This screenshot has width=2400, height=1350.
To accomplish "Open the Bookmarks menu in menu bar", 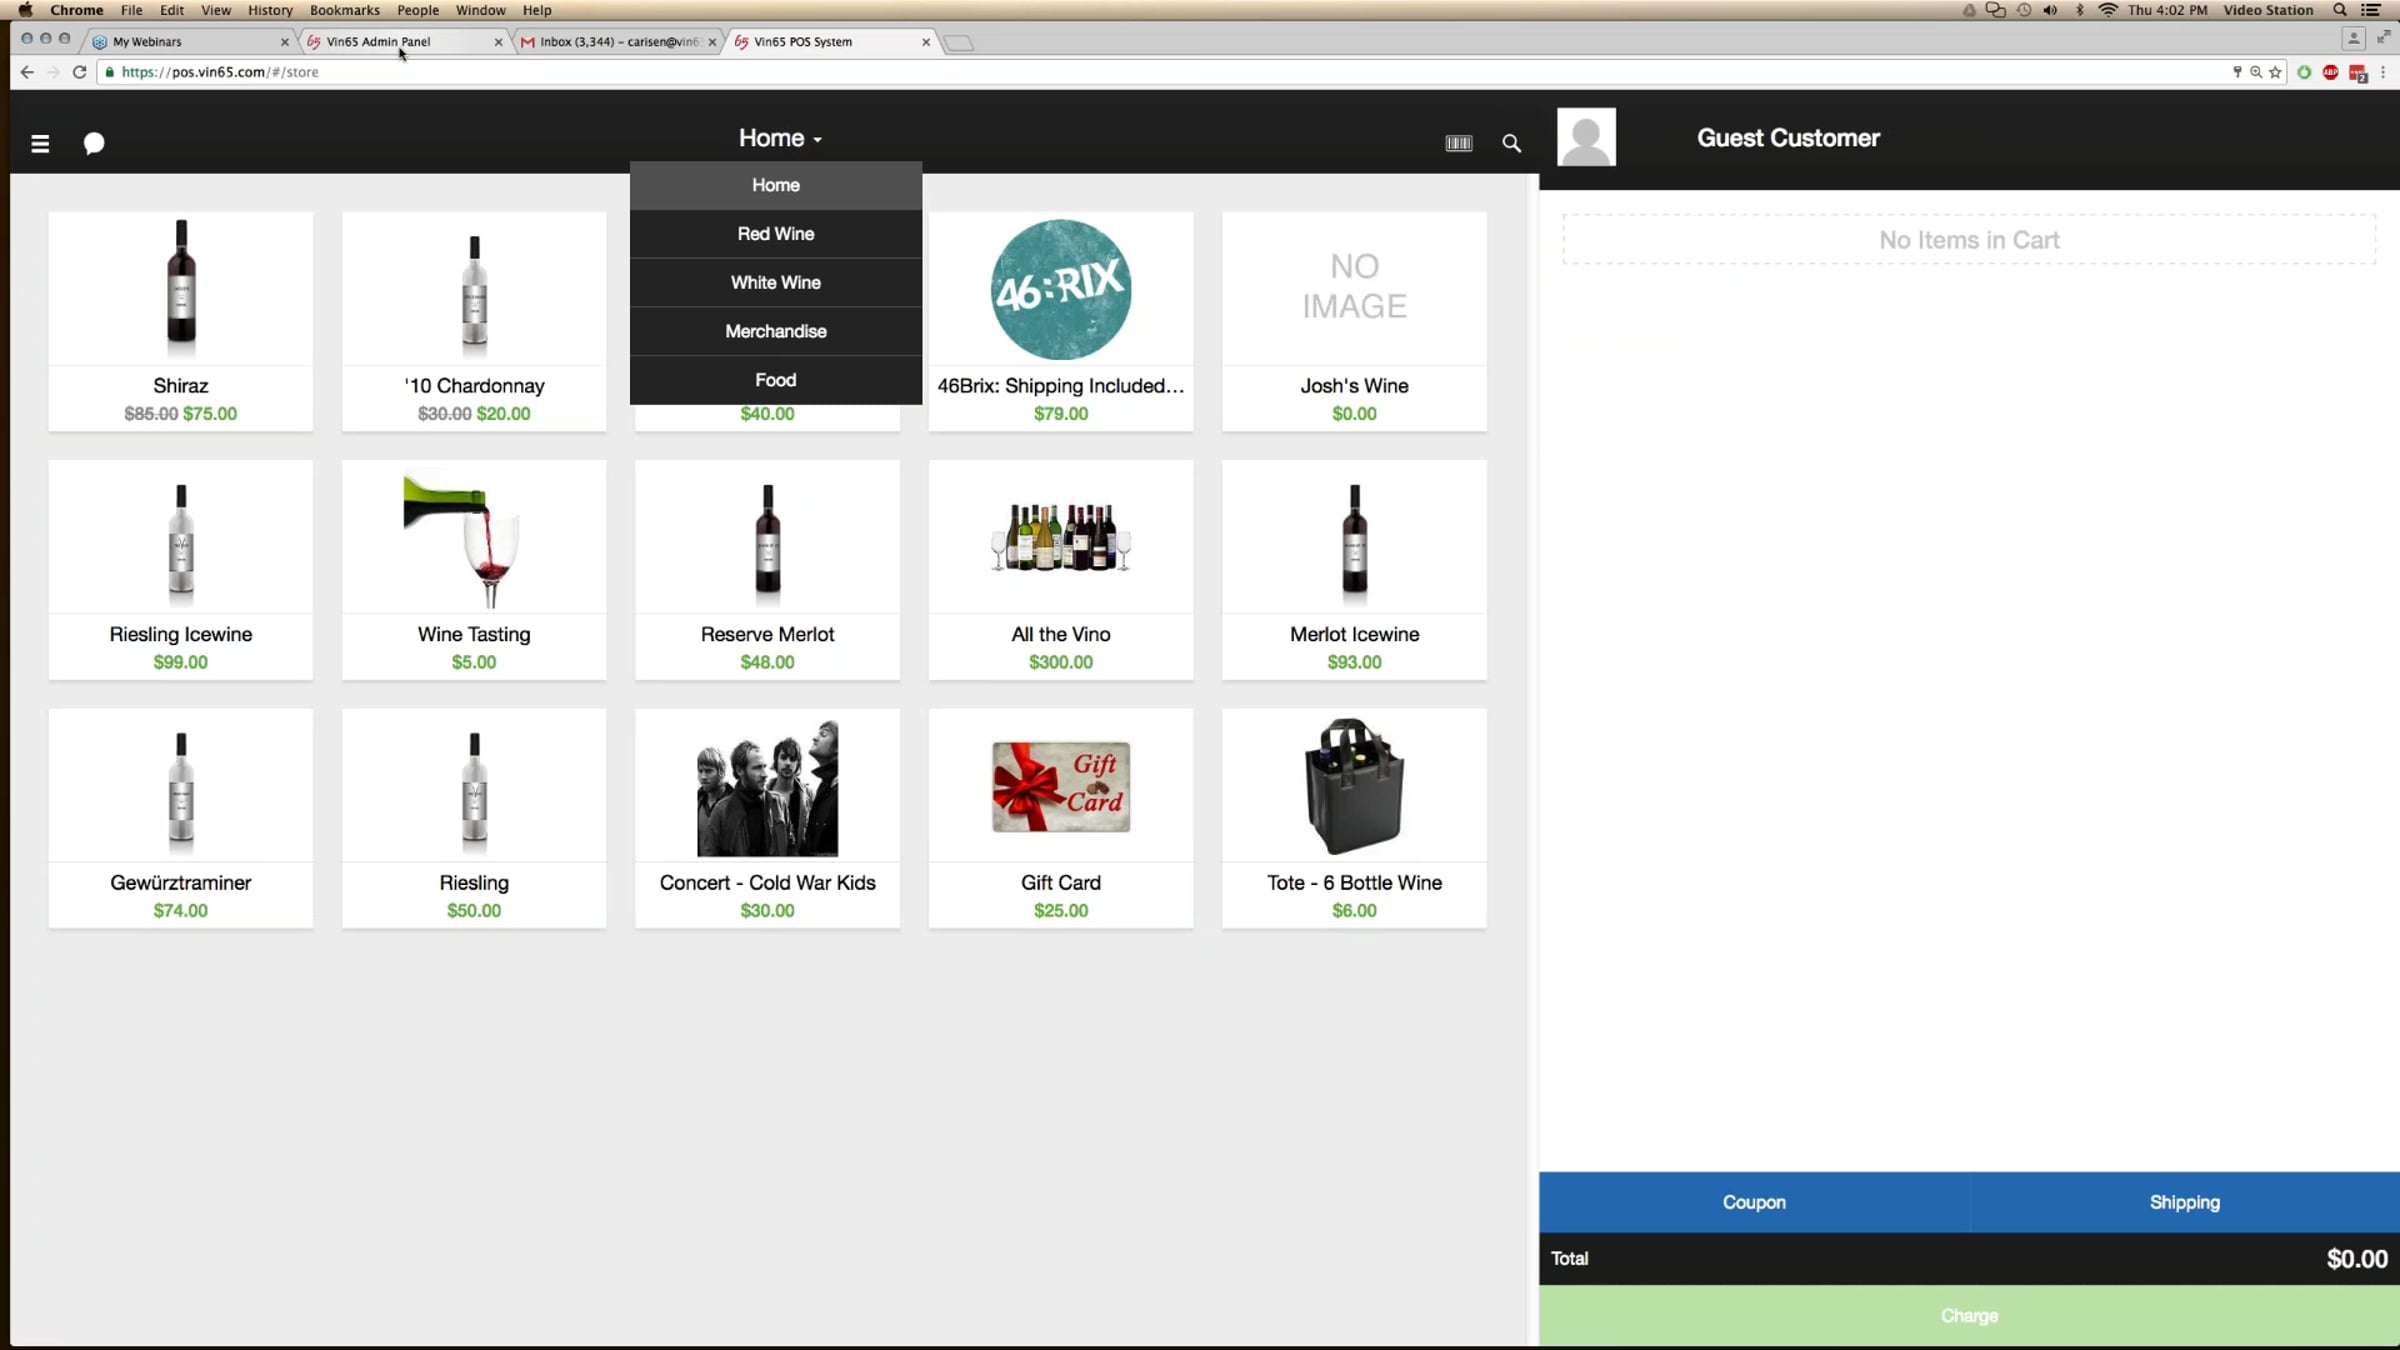I will (344, 10).
